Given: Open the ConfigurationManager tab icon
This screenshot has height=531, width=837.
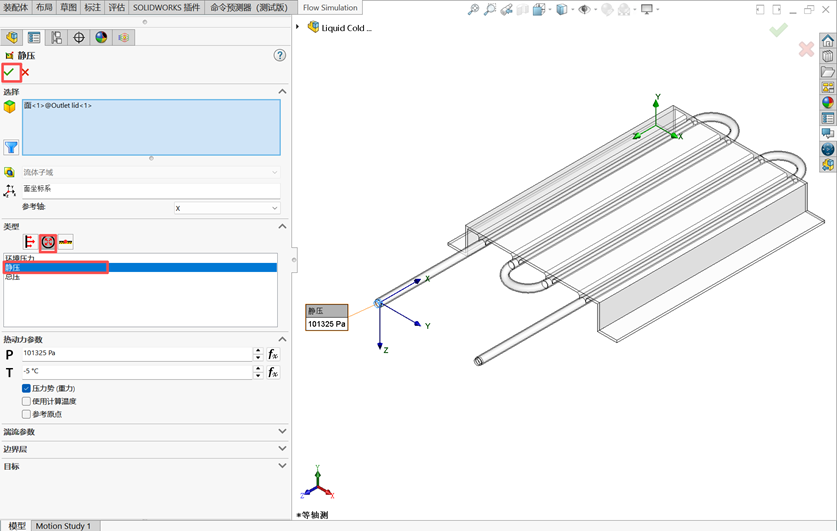Looking at the screenshot, I should tap(57, 37).
